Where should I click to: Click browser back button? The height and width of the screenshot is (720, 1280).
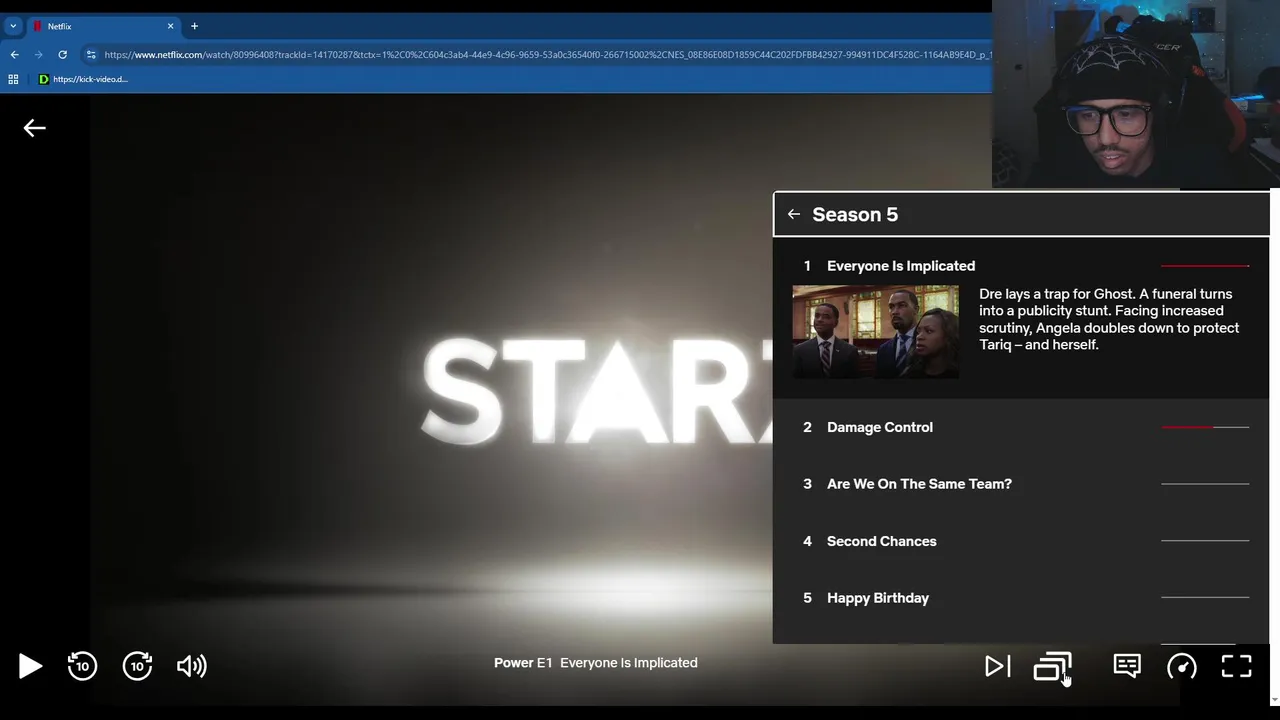14,54
